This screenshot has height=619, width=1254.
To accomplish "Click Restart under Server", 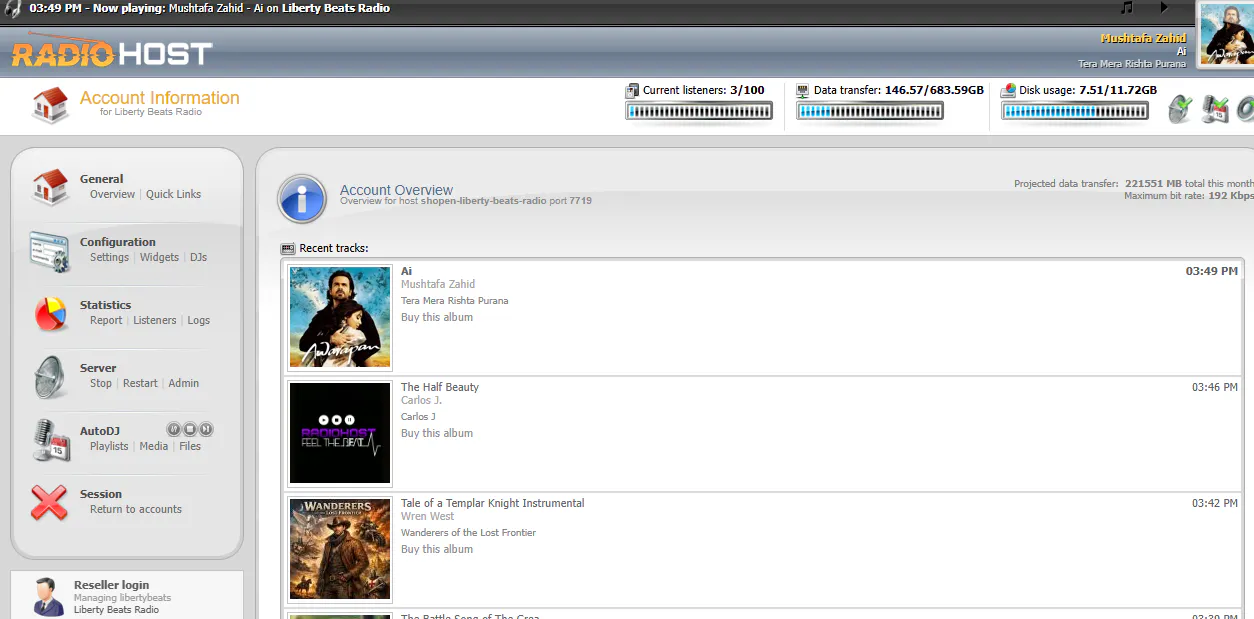I will click(x=140, y=383).
